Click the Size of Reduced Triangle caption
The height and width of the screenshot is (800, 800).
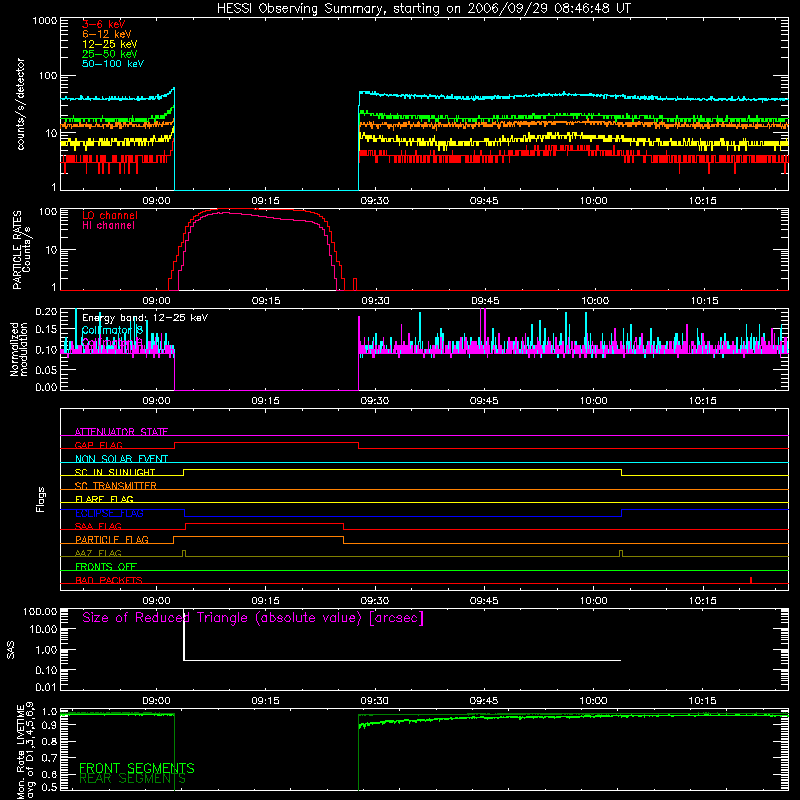tap(253, 618)
